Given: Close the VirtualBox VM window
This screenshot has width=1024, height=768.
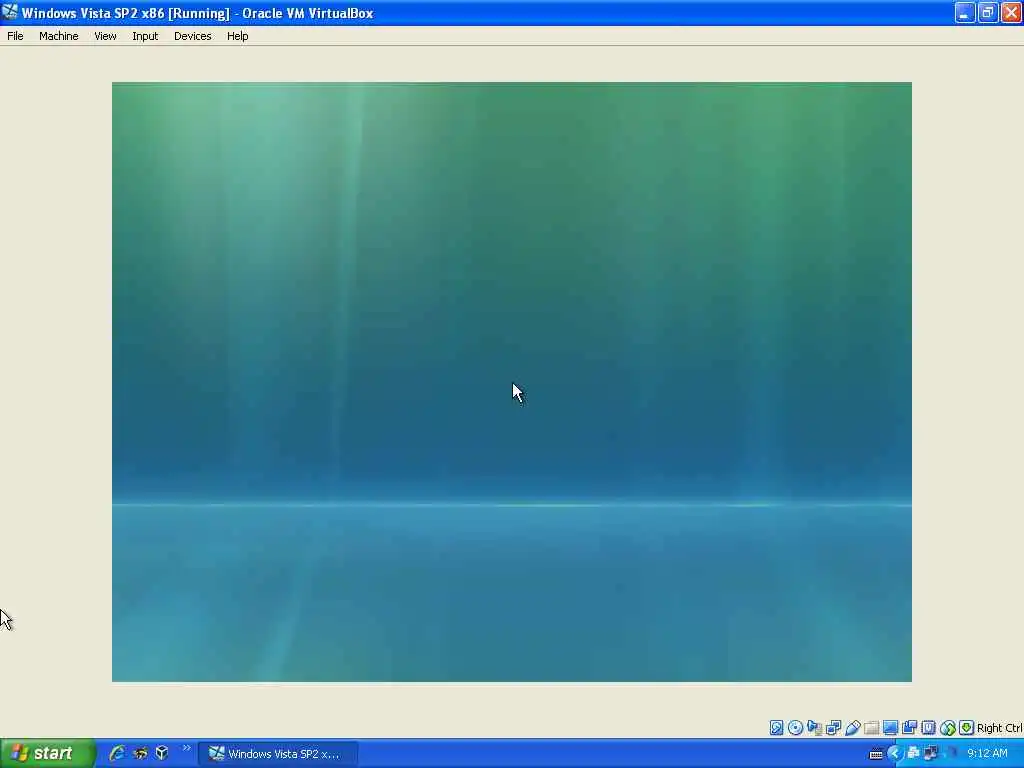Looking at the screenshot, I should pyautogui.click(x=1012, y=12).
